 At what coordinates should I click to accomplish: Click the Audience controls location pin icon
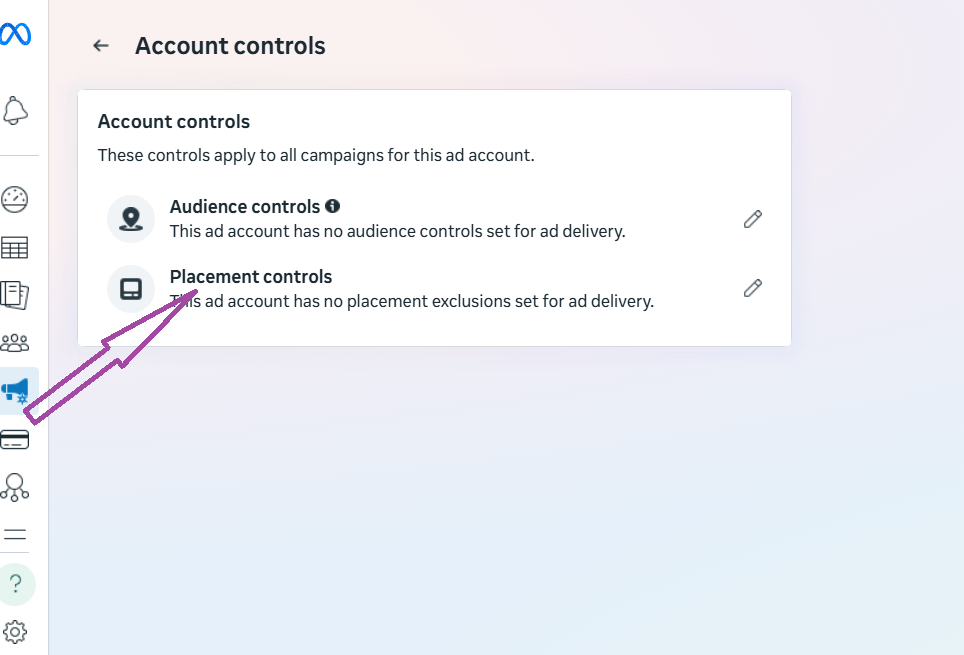(x=131, y=218)
